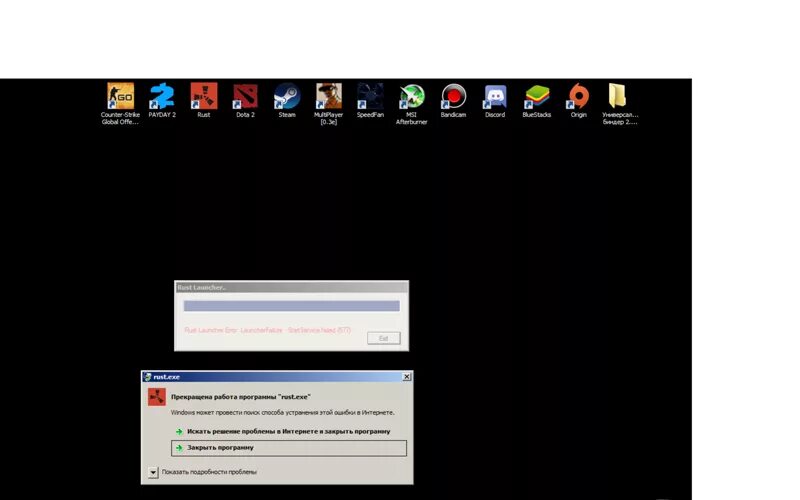Click the Прекращена работа программы "rust.exe" heading
This screenshot has height=500, width=800.
[241, 397]
